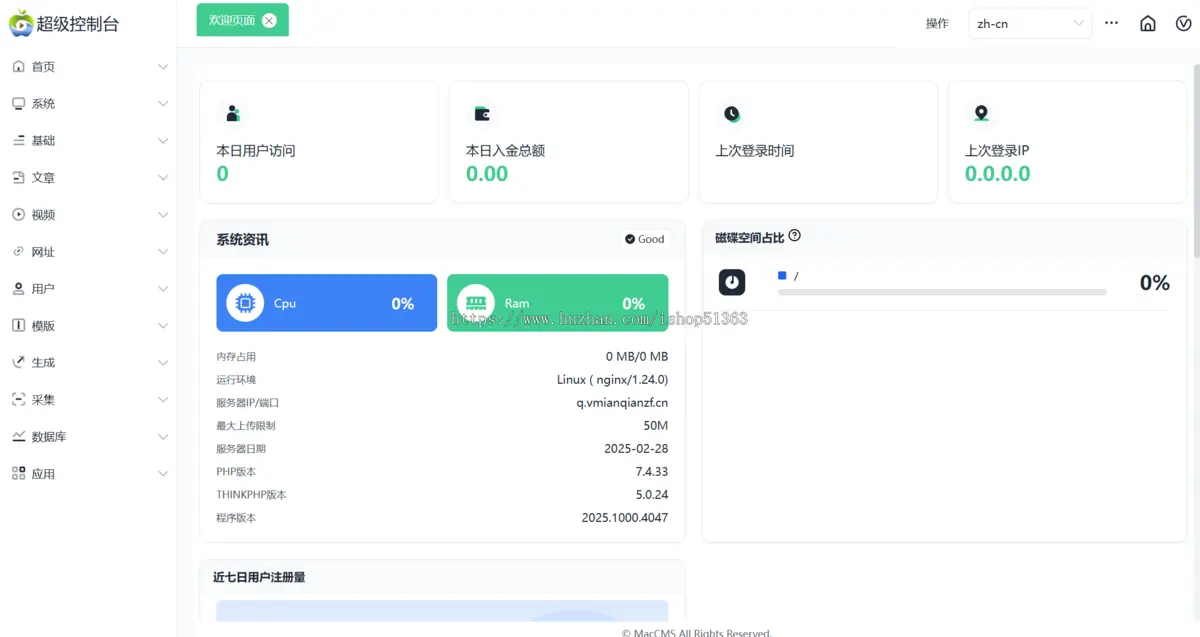Click the 用户 person icon in sidebar
This screenshot has height=637, width=1200.
click(18, 289)
